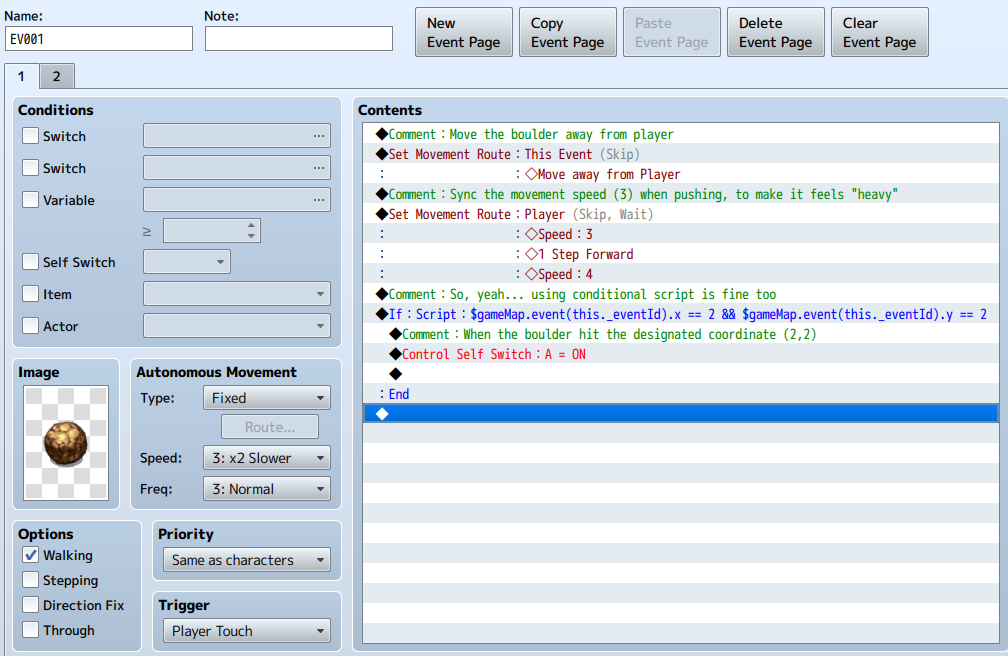This screenshot has height=656, width=1008.
Task: Open the movement Freq dropdown
Action: click(267, 489)
